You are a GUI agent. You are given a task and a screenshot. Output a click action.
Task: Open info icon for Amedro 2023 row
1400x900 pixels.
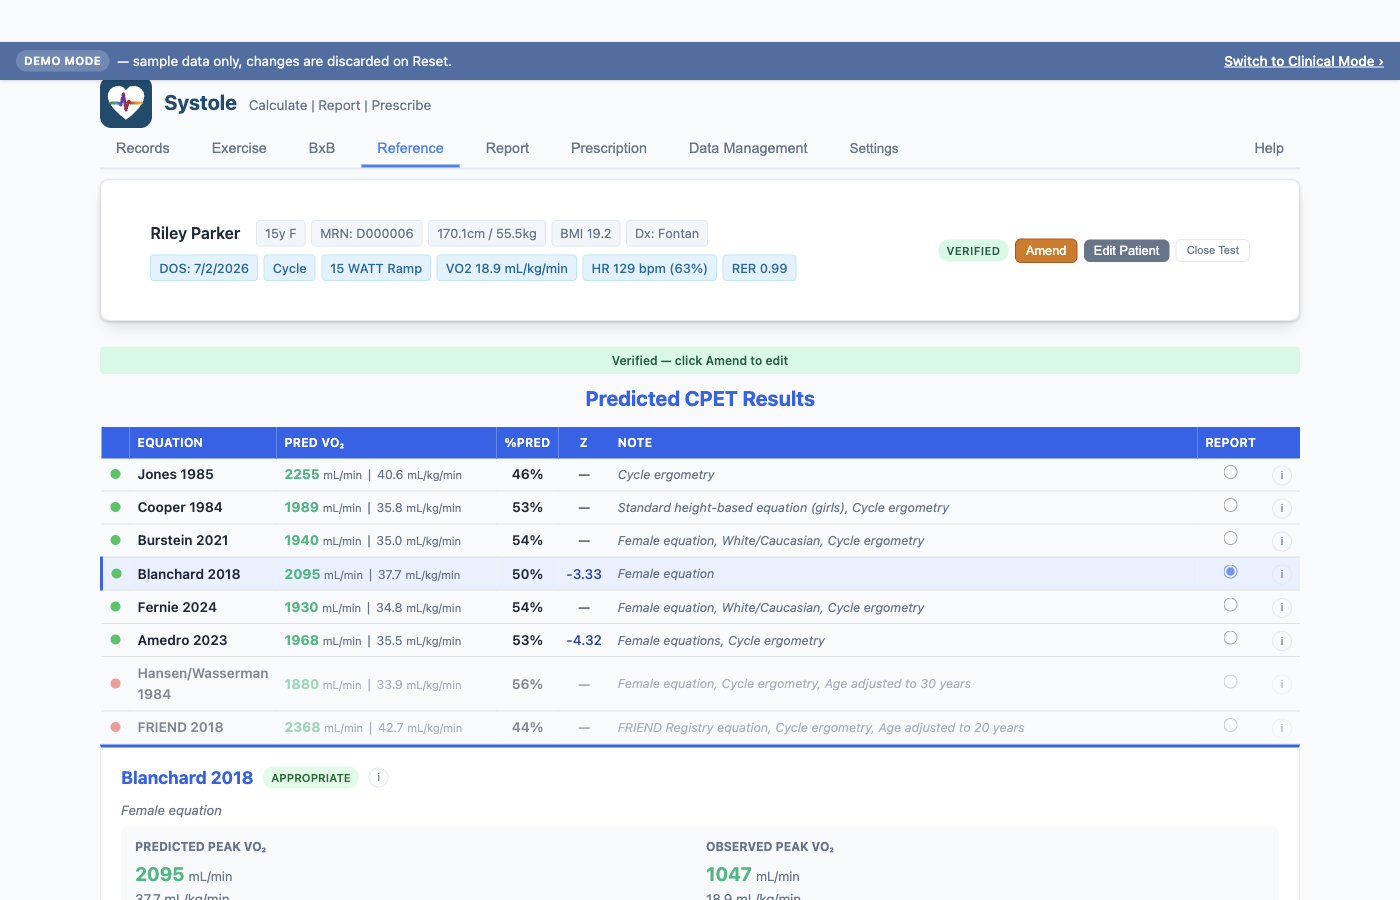1282,641
